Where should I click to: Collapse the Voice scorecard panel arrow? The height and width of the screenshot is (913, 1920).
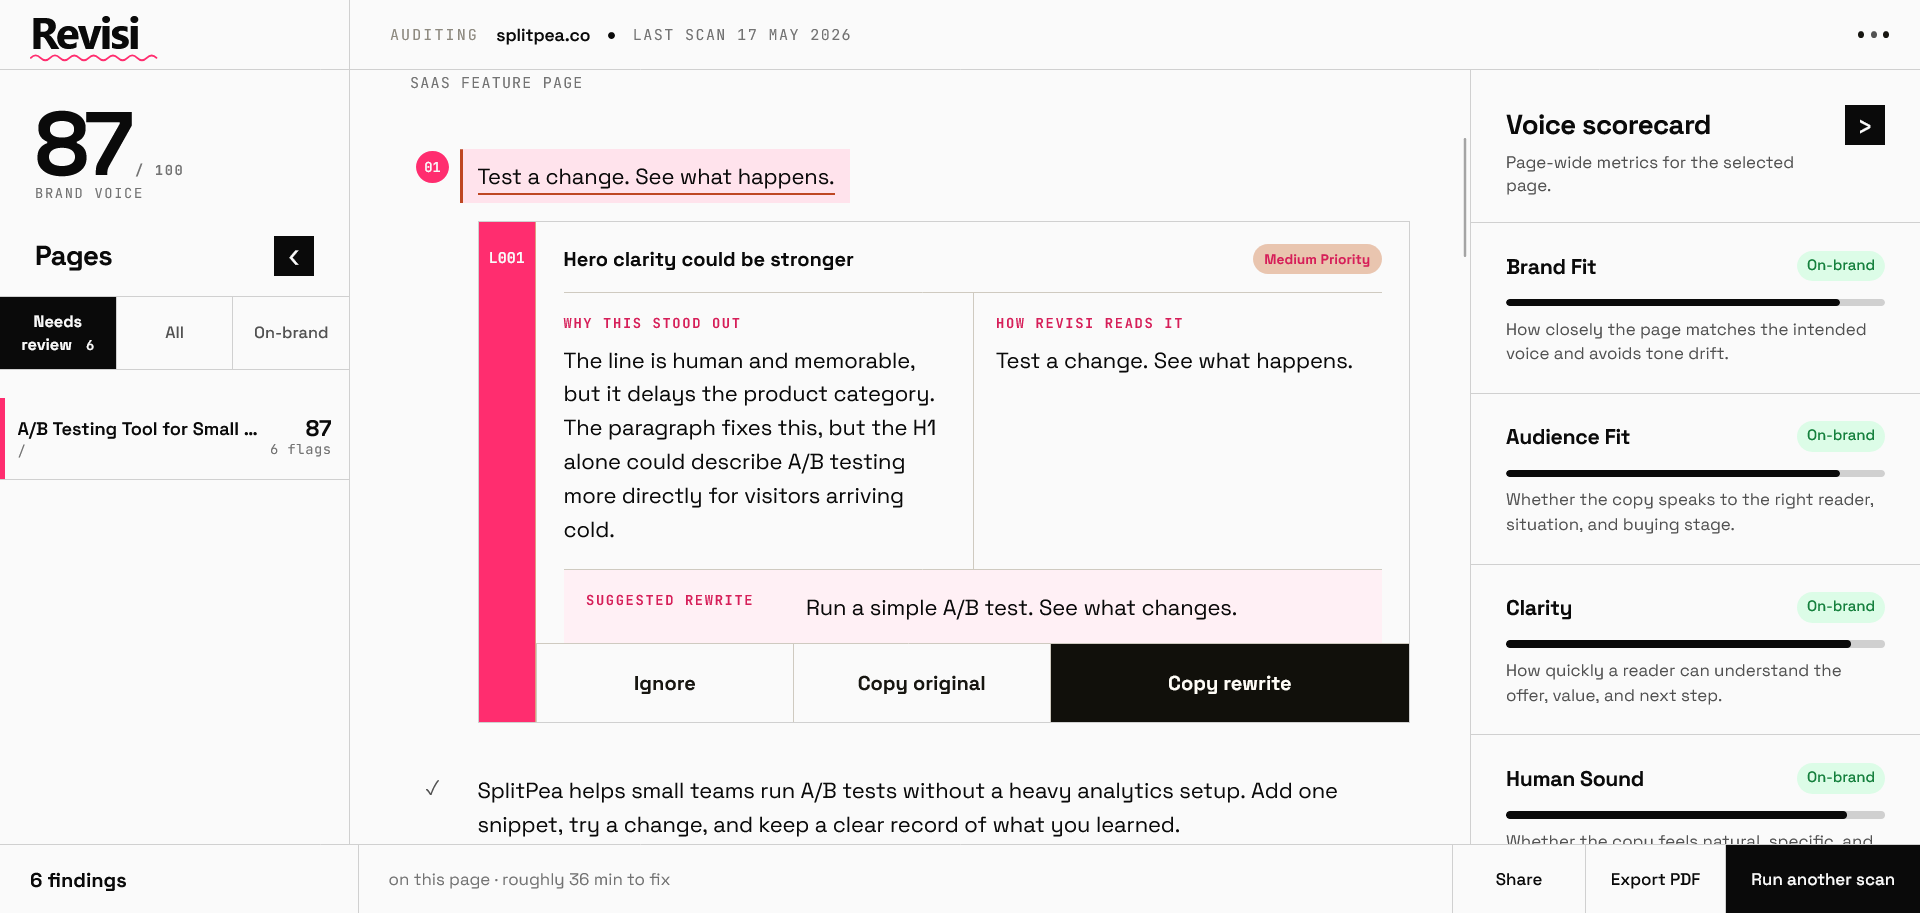(1864, 125)
